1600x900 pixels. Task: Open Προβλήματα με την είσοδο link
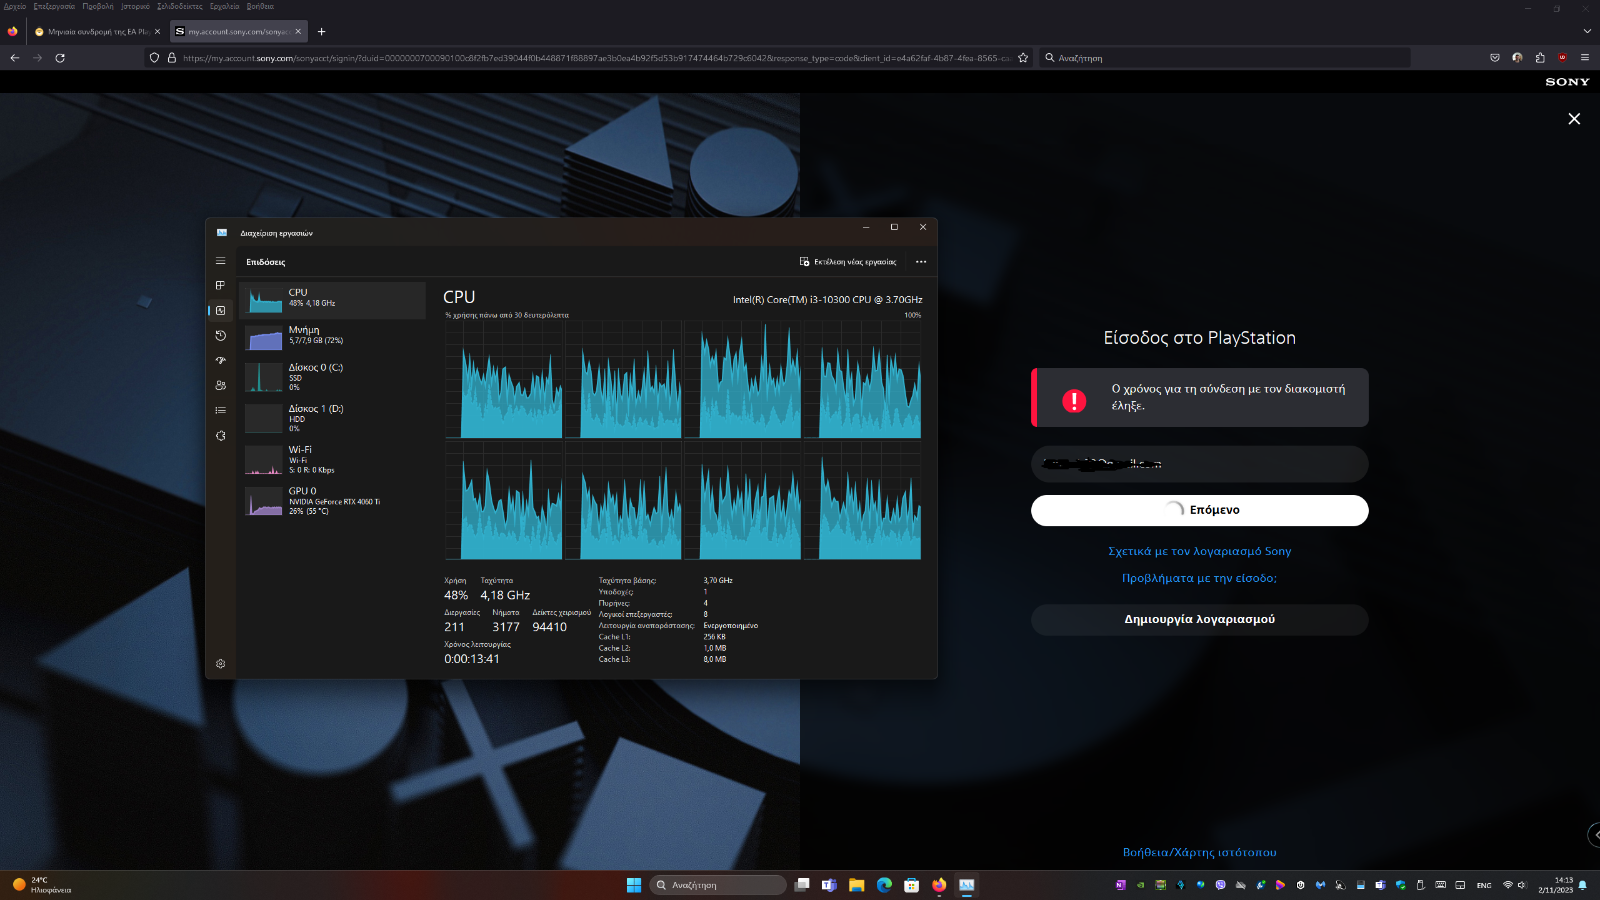(1199, 578)
